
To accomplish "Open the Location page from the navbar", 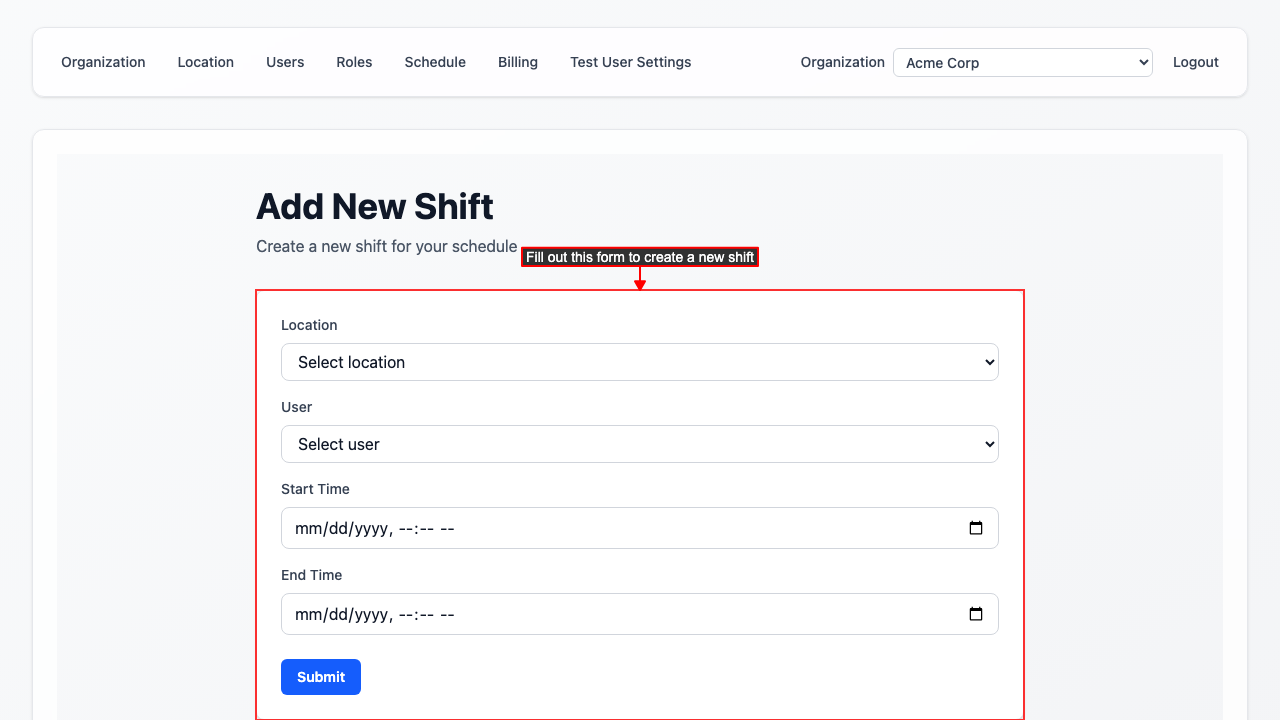I will [205, 62].
